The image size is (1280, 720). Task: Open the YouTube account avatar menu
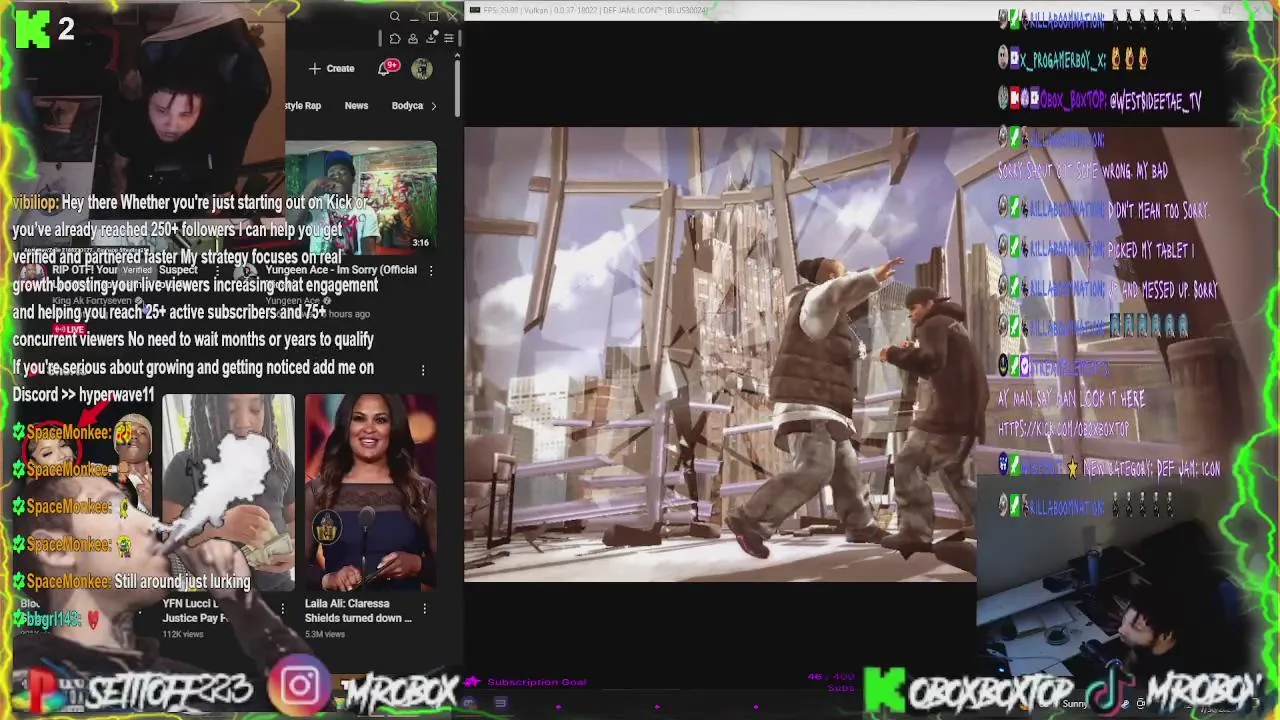pos(422,68)
